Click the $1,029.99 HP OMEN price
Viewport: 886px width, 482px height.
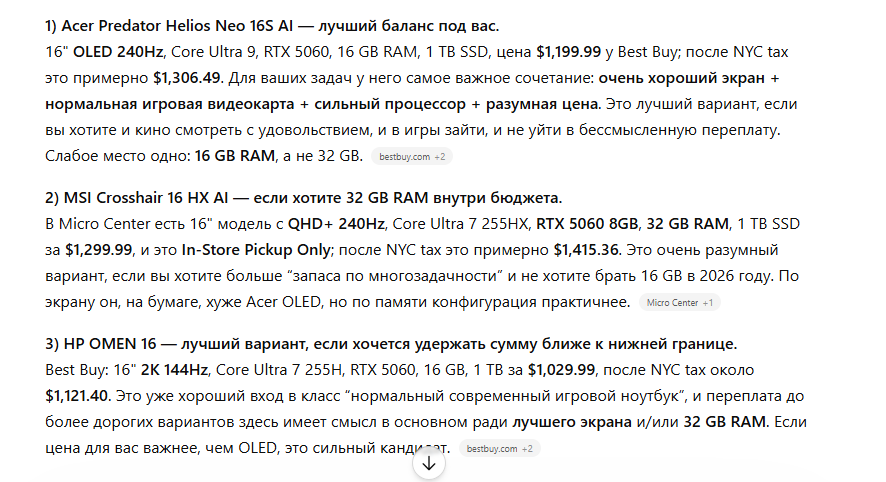(x=564, y=369)
